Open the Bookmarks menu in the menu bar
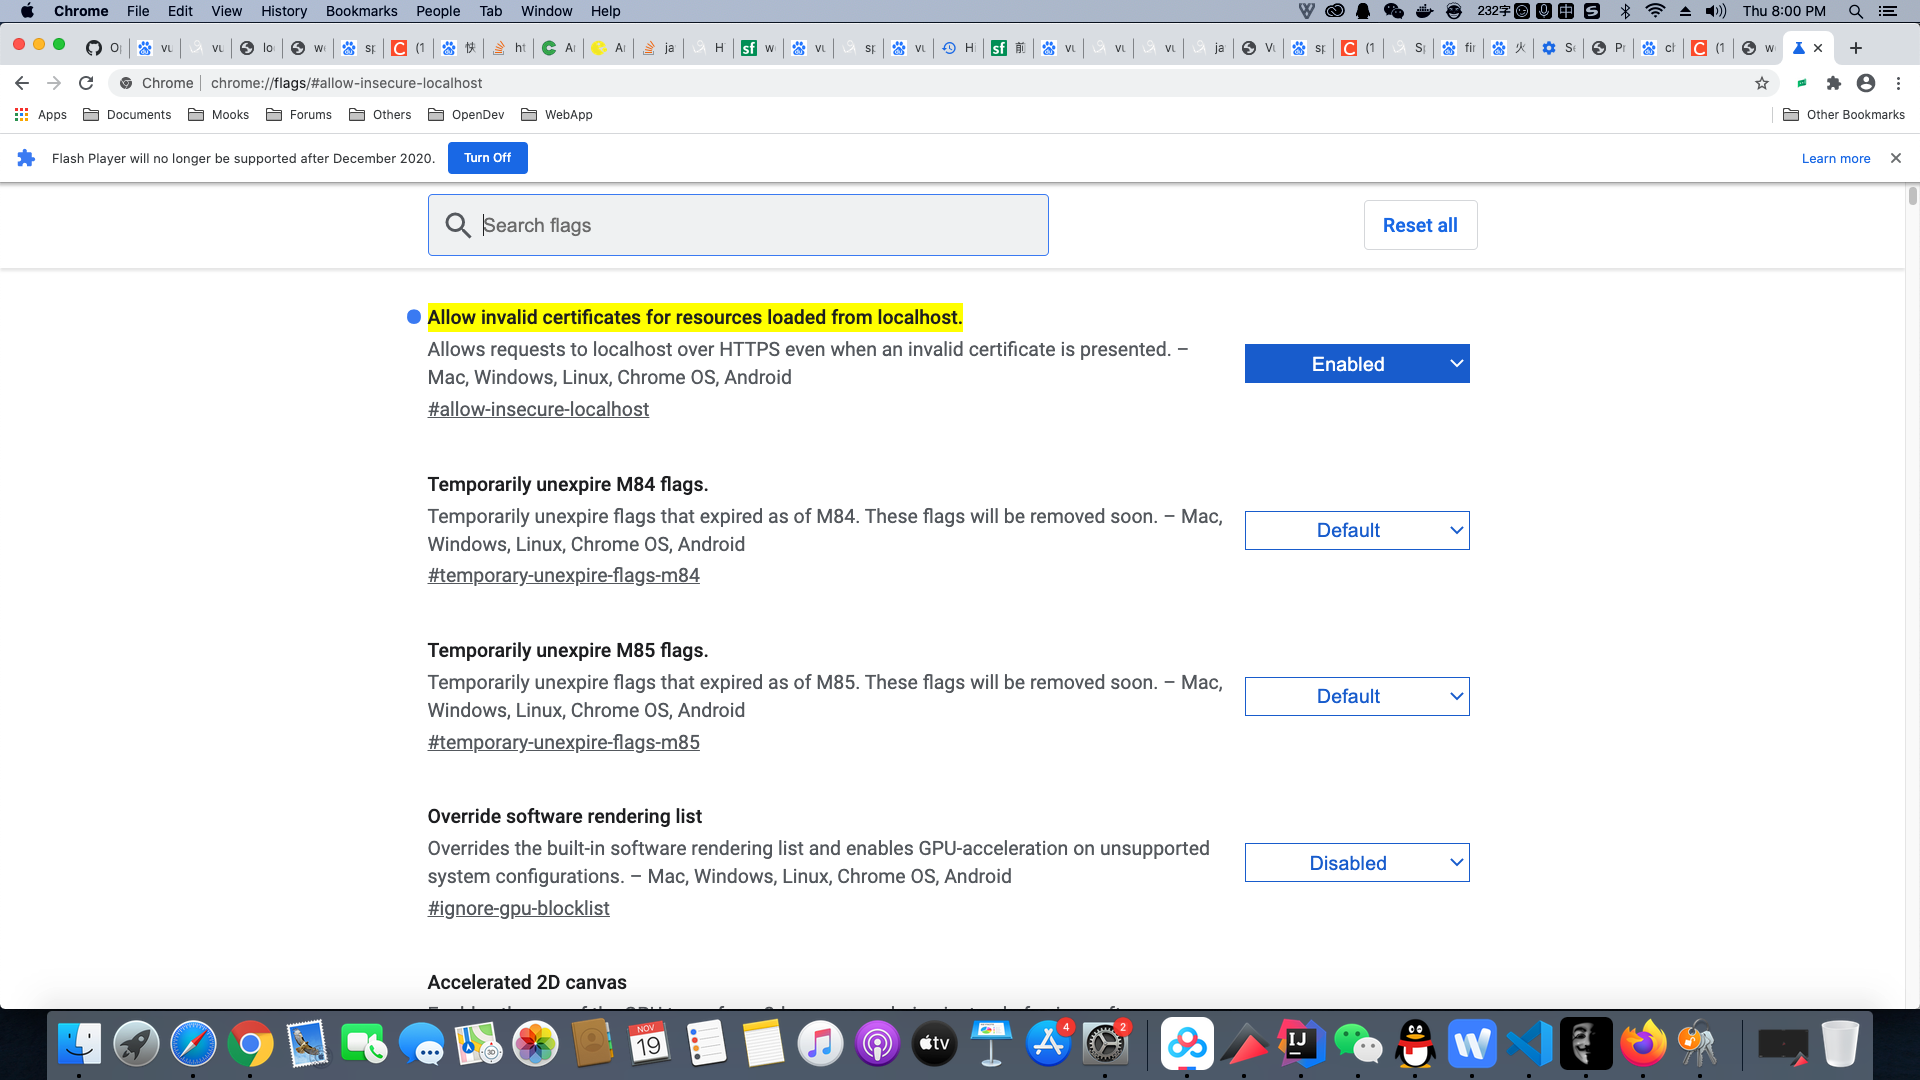The image size is (1920, 1080). point(361,11)
